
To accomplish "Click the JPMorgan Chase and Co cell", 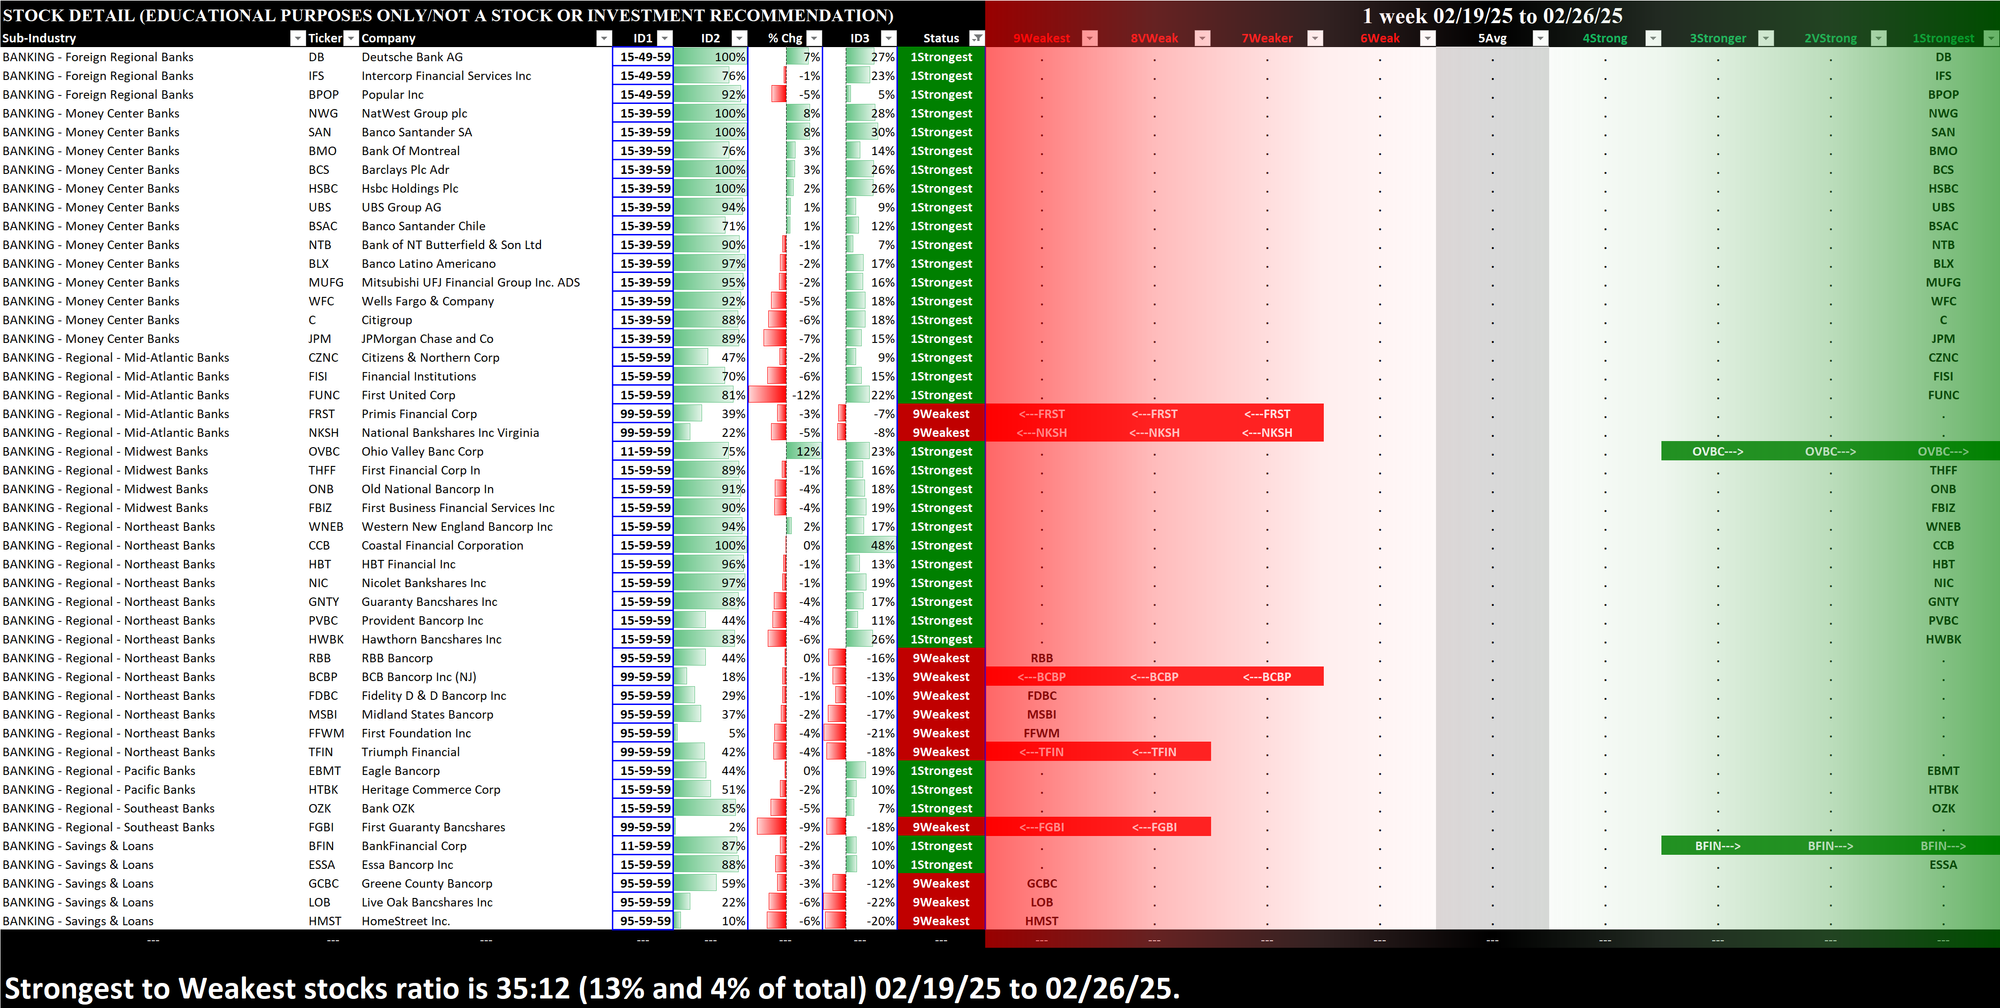I will (x=485, y=339).
